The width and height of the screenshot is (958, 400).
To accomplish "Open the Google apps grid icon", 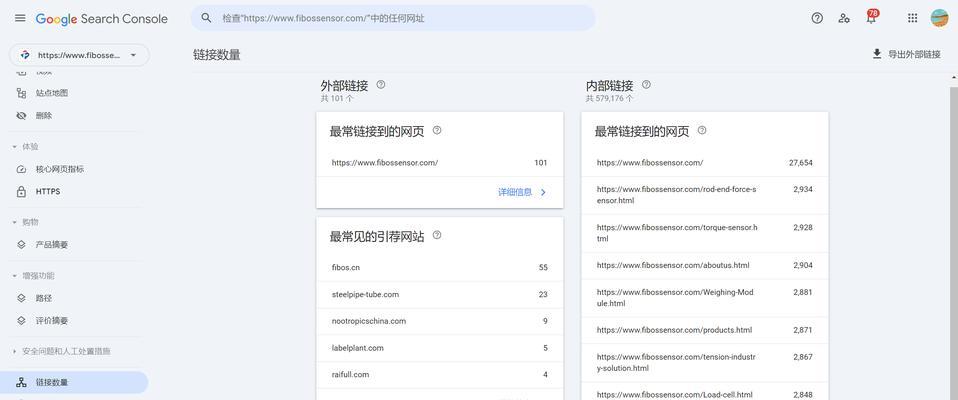I will [x=912, y=18].
